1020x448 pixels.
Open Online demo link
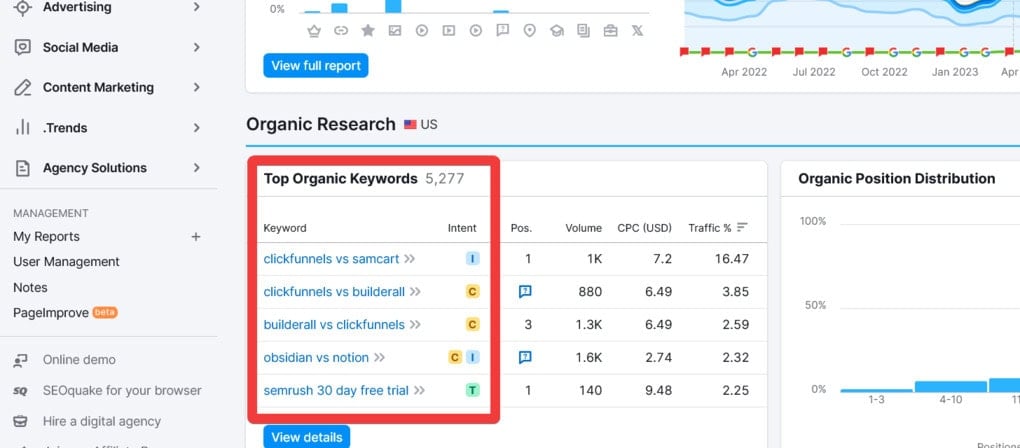point(79,360)
